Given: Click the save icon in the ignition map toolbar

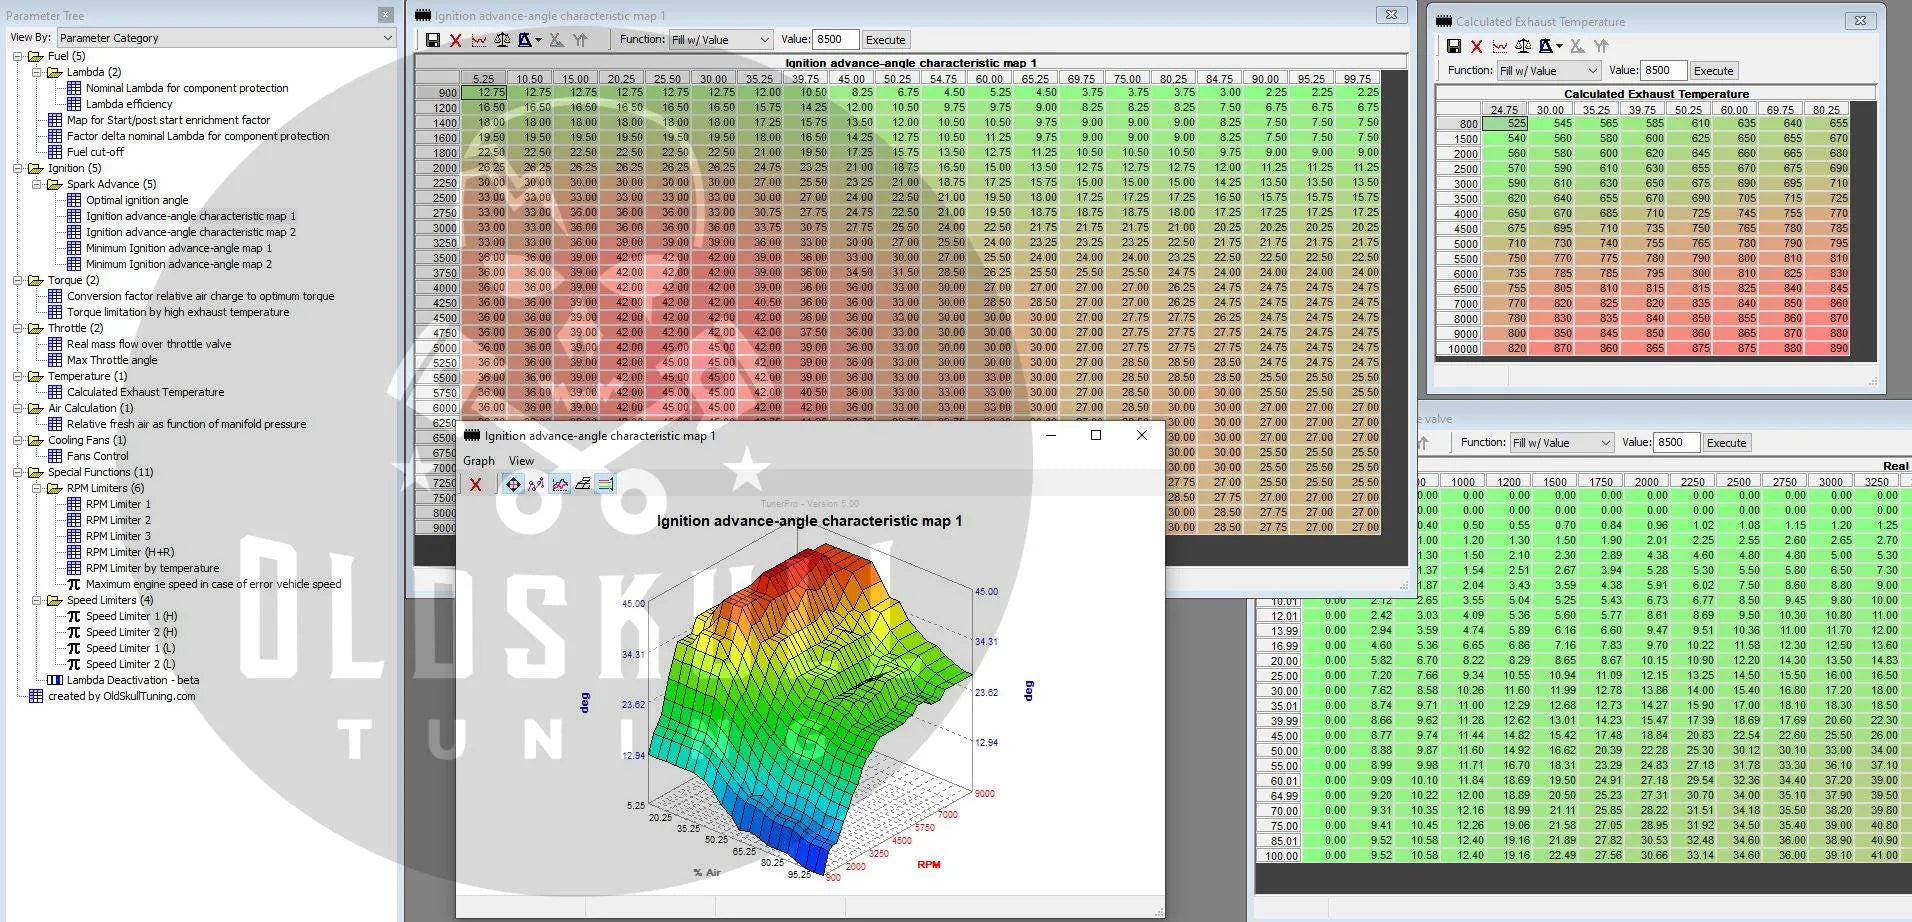Looking at the screenshot, I should 432,40.
